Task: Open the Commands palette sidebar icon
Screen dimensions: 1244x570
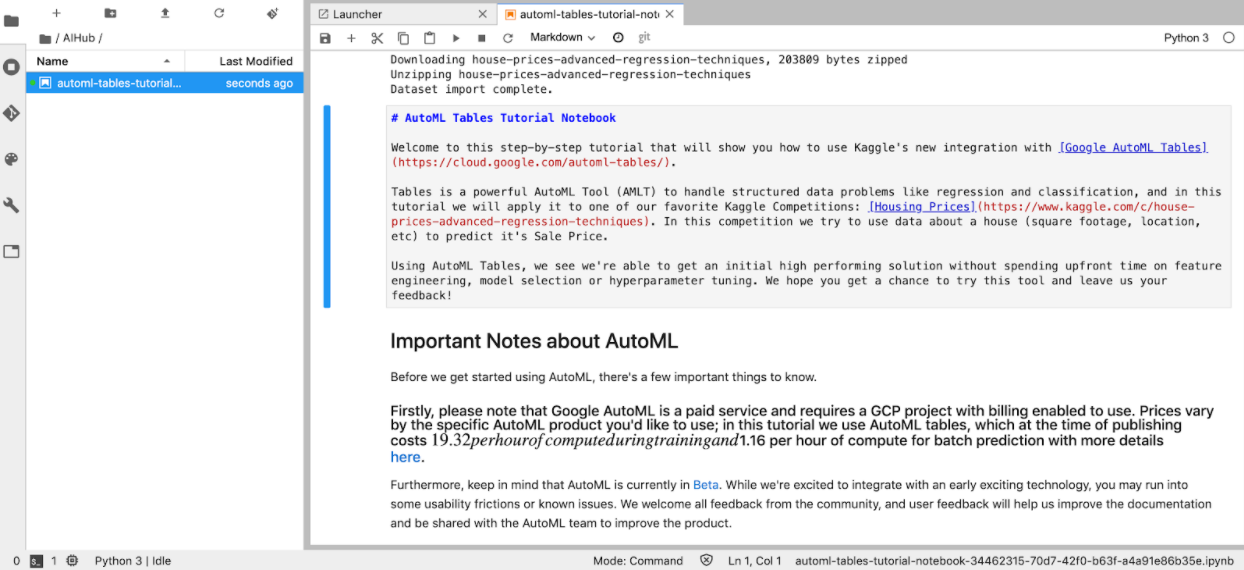Action: [11, 159]
